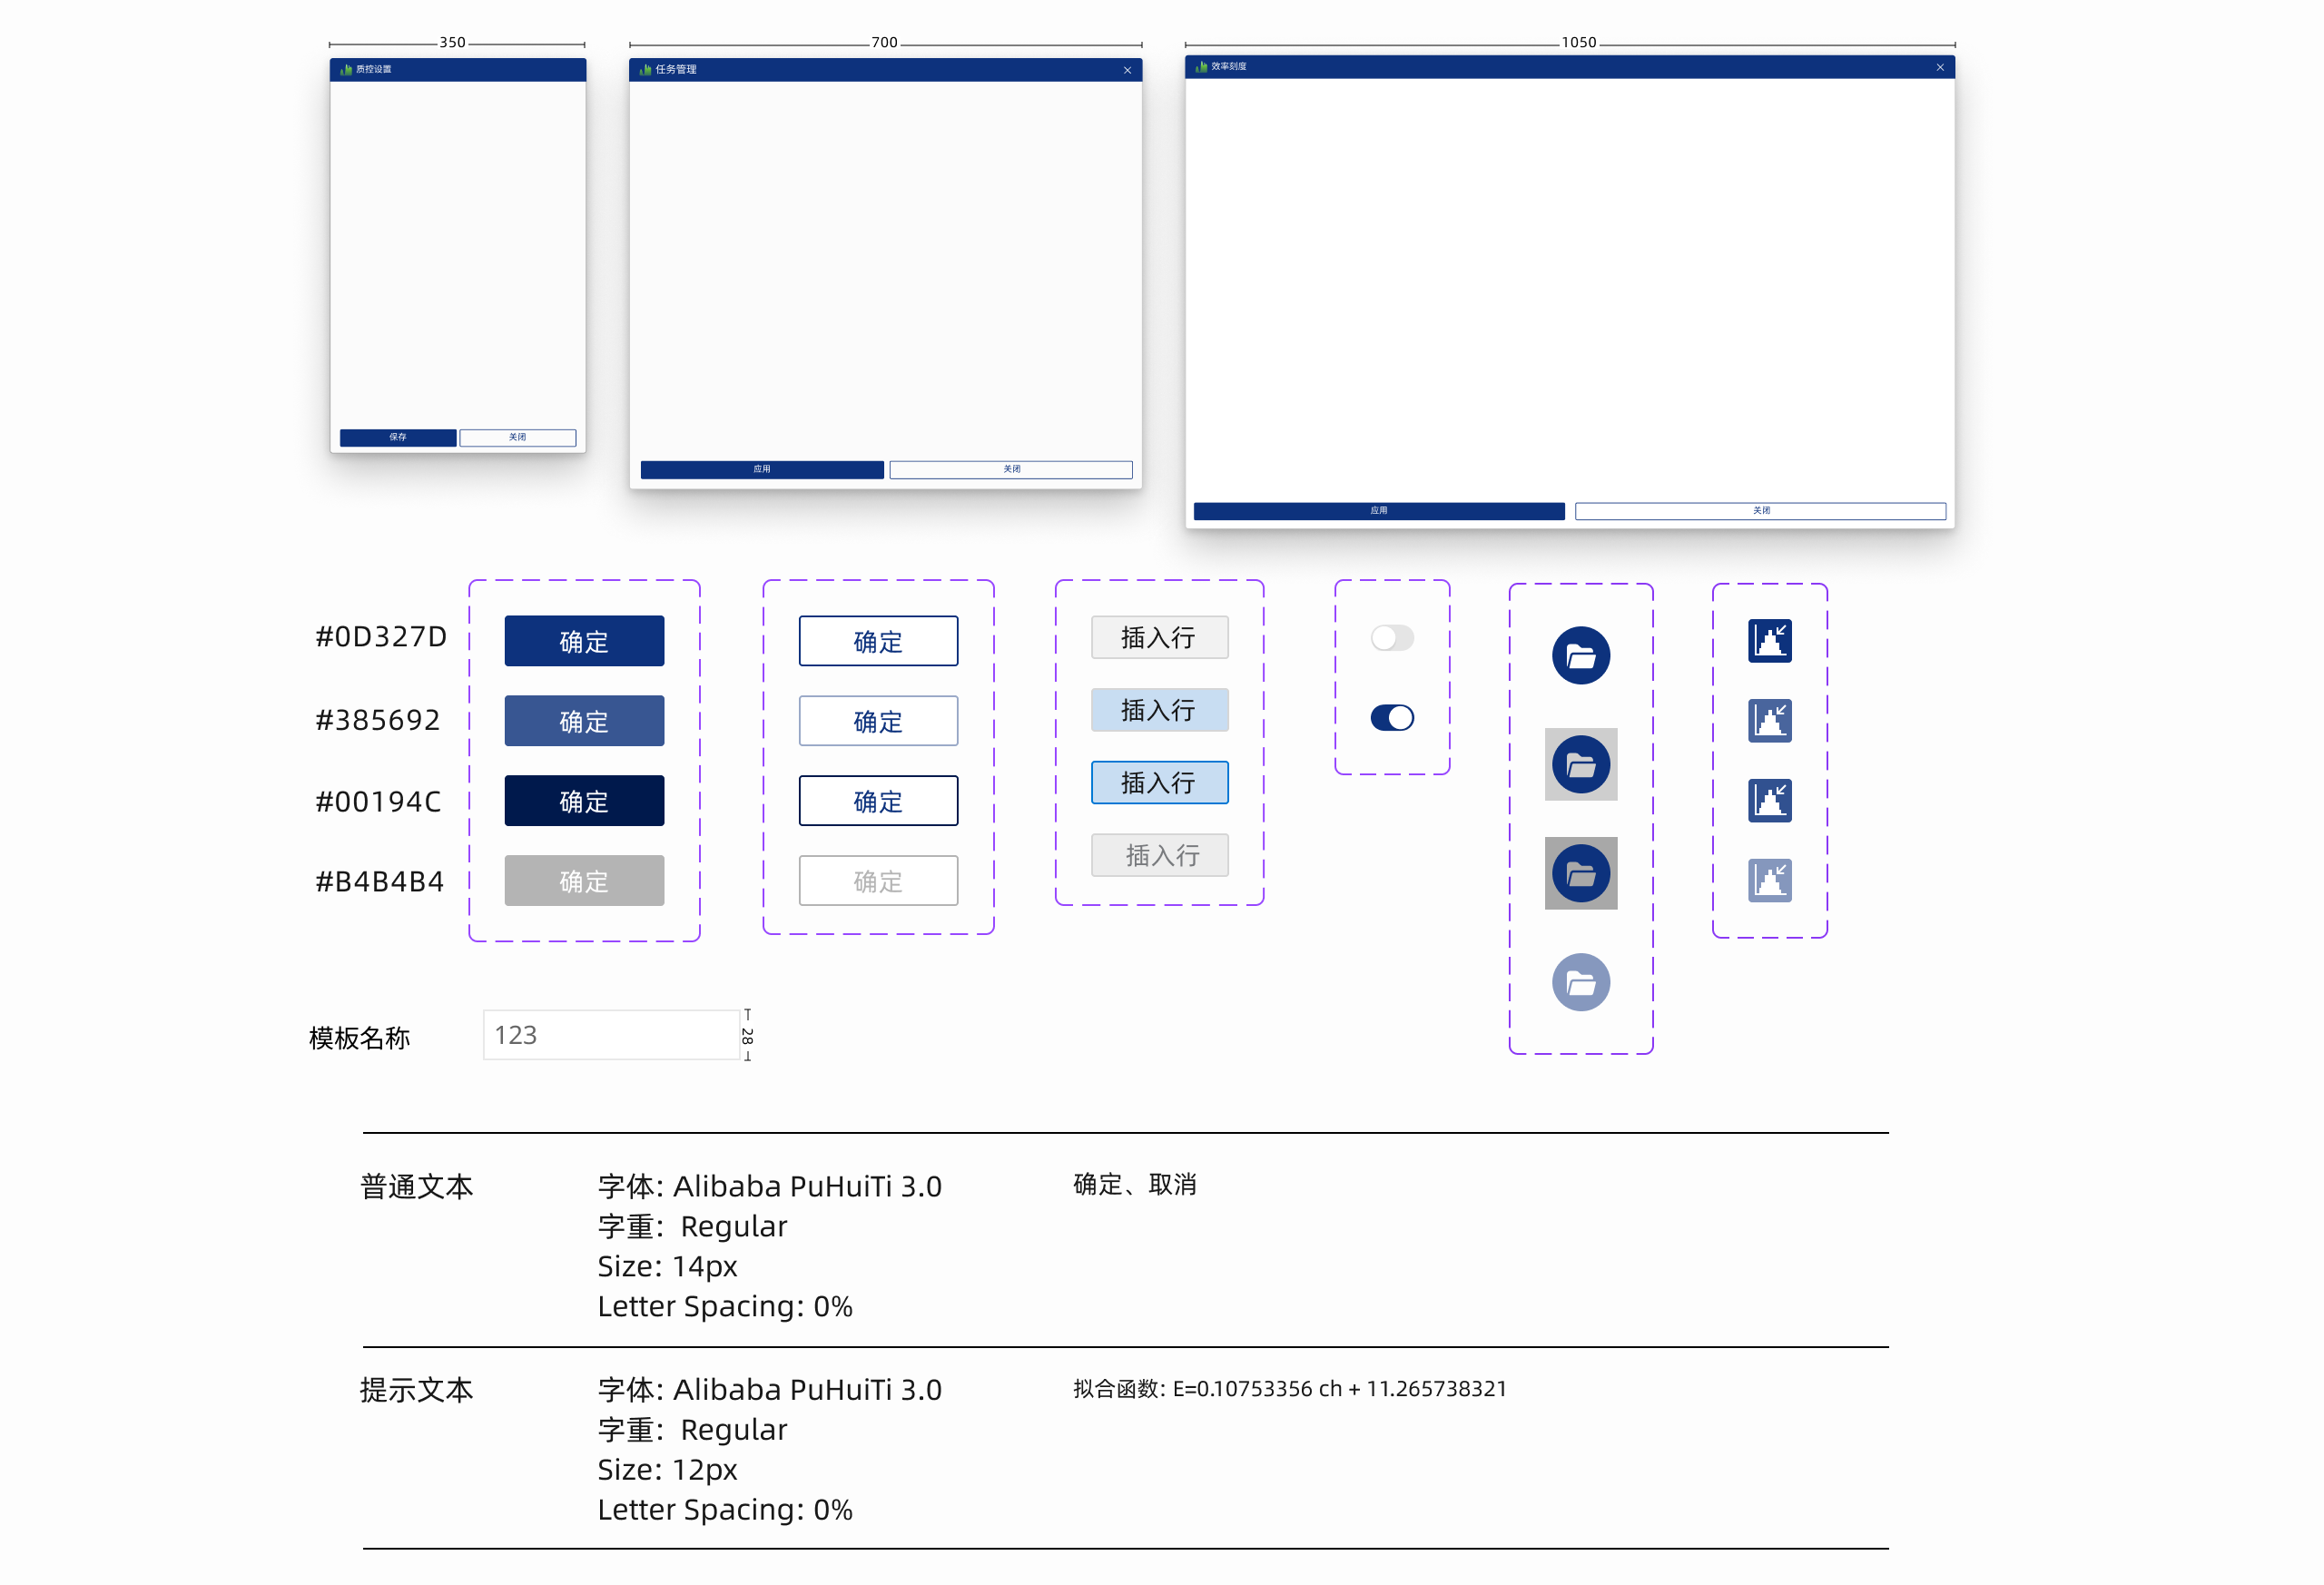Click the #00194C dark navy 确定 button
Screen dimensions: 2324x1585
click(x=584, y=801)
